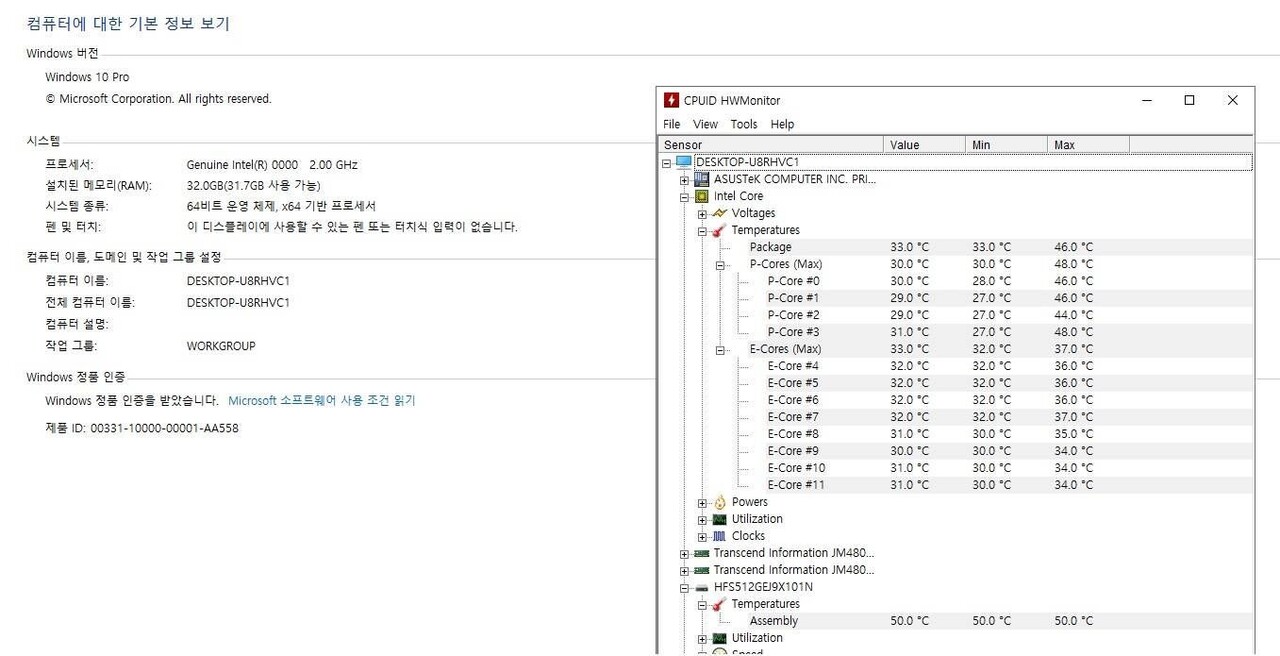This screenshot has height=656, width=1280.
Task: Collapse the DESKTOP-U8RHVC1 root node
Action: pyautogui.click(x=668, y=161)
